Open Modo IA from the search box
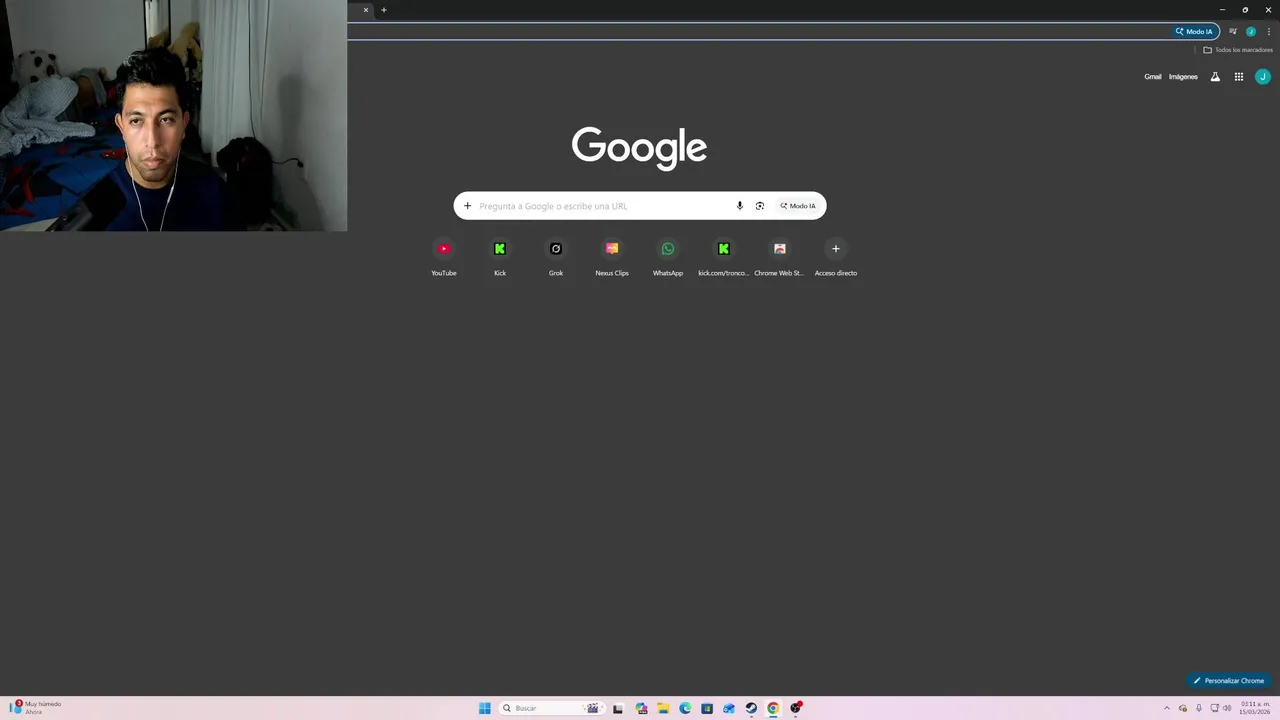 coord(798,206)
